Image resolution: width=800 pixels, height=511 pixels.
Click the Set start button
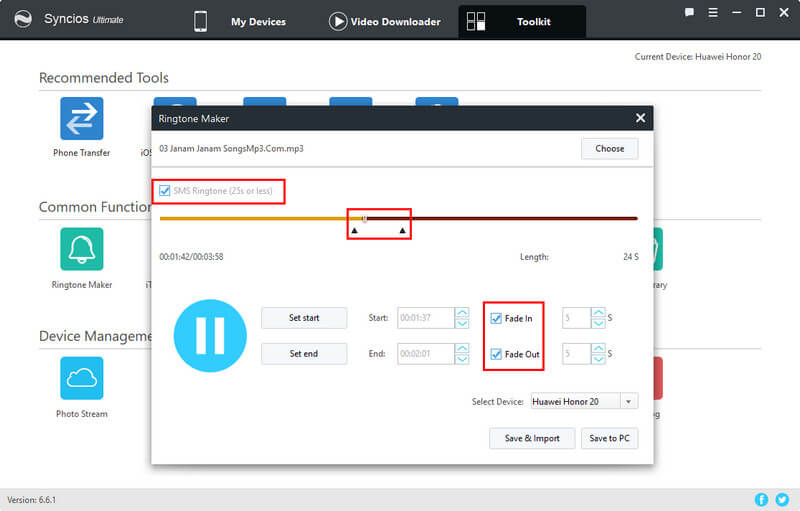[304, 318]
